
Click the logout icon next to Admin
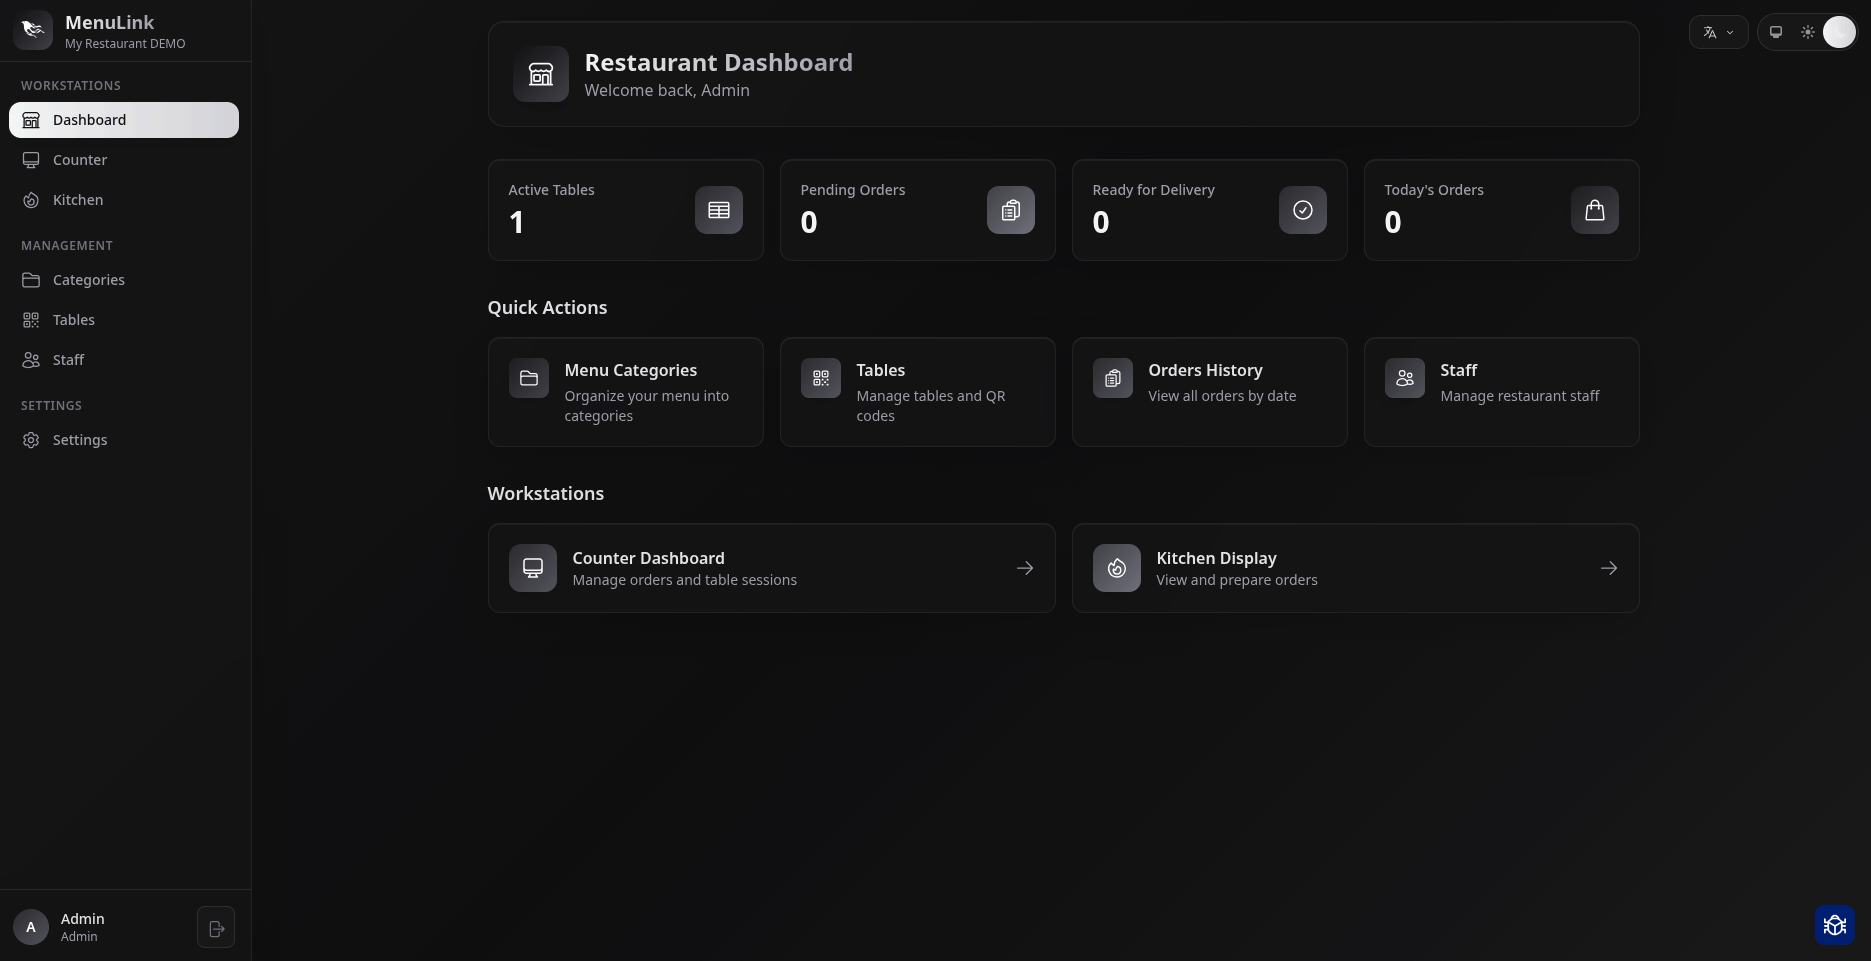(216, 927)
